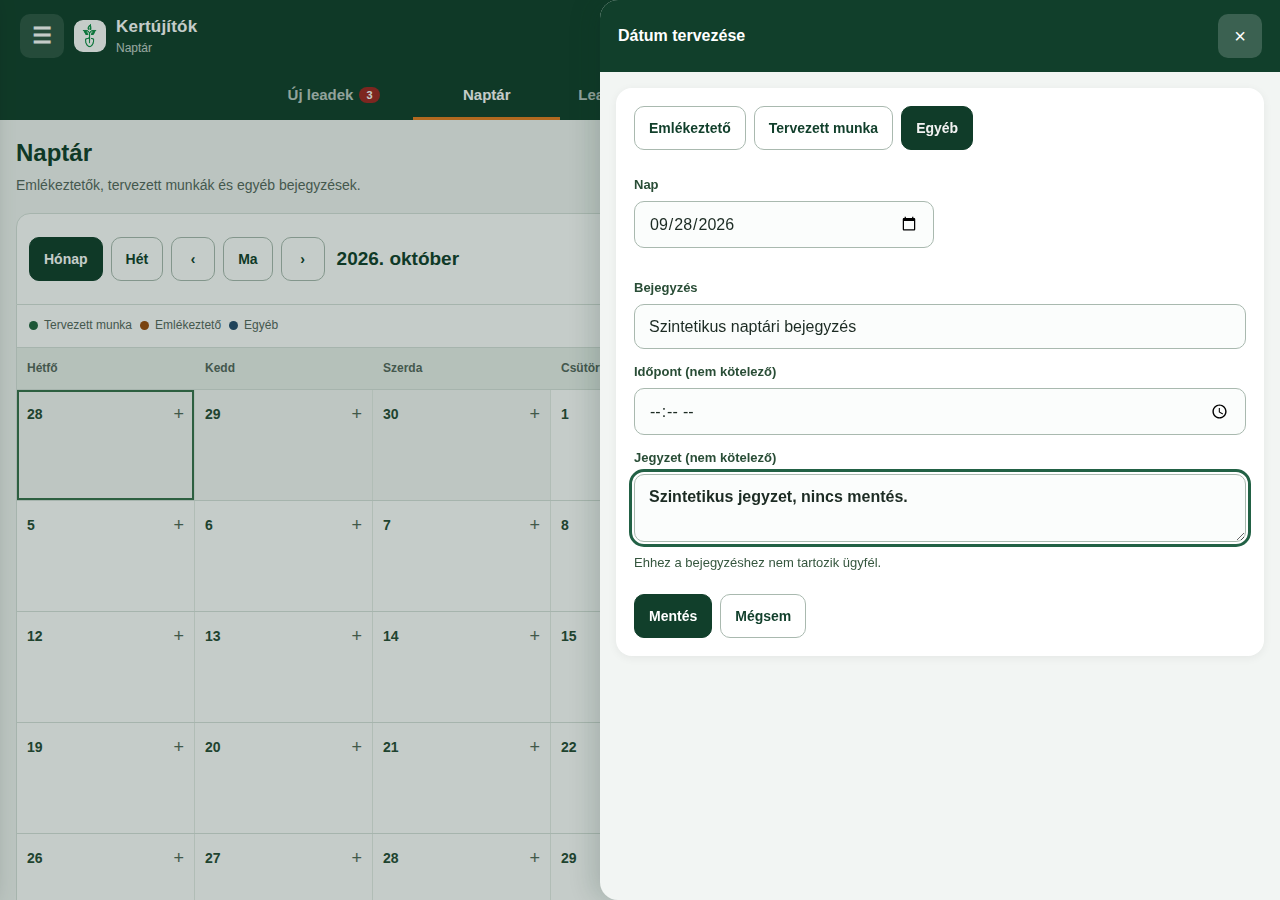Click the Jegyzet textarea
This screenshot has height=900, width=1280.
pos(940,508)
